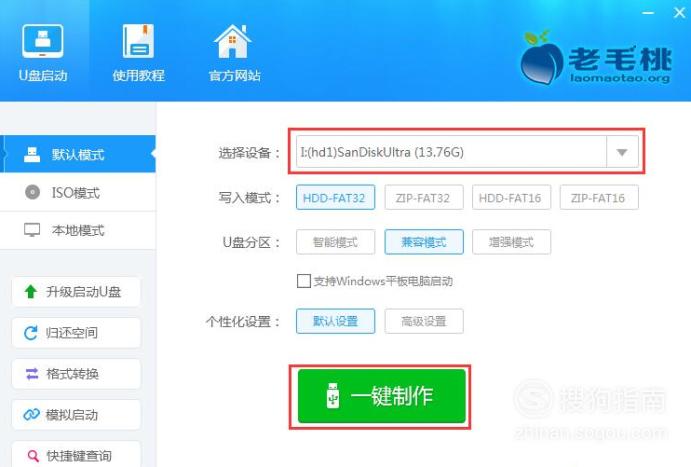Select ZIP-FAT32 write mode
Screen dimensions: 691x467
coord(424,197)
